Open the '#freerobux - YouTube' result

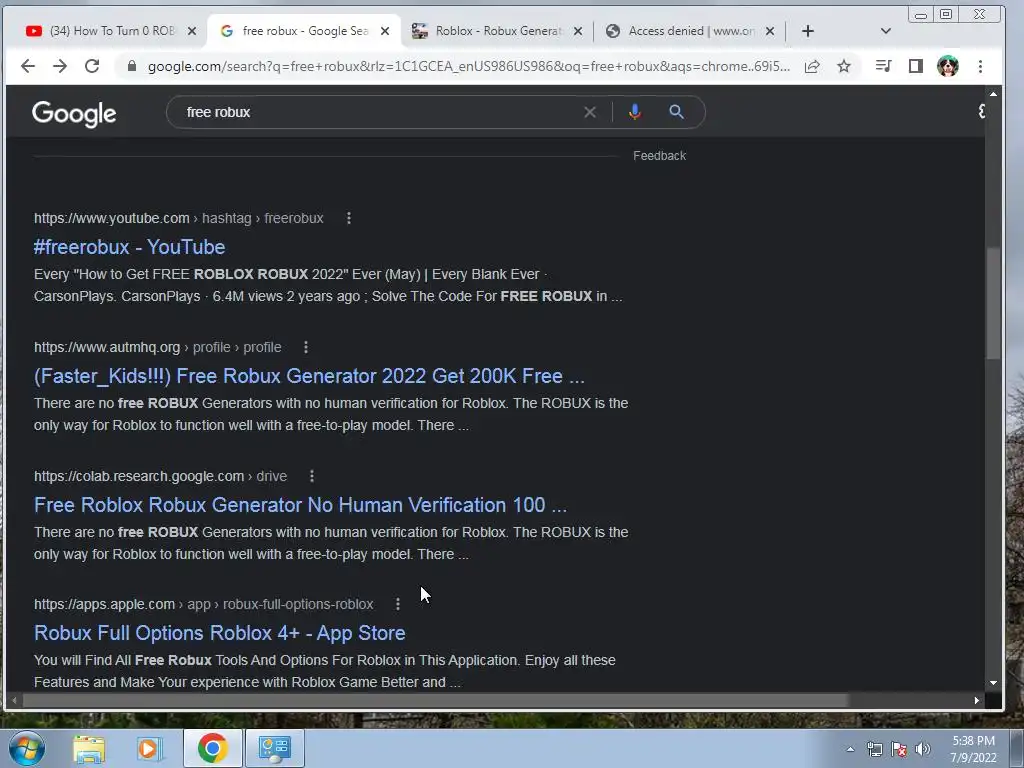(129, 247)
